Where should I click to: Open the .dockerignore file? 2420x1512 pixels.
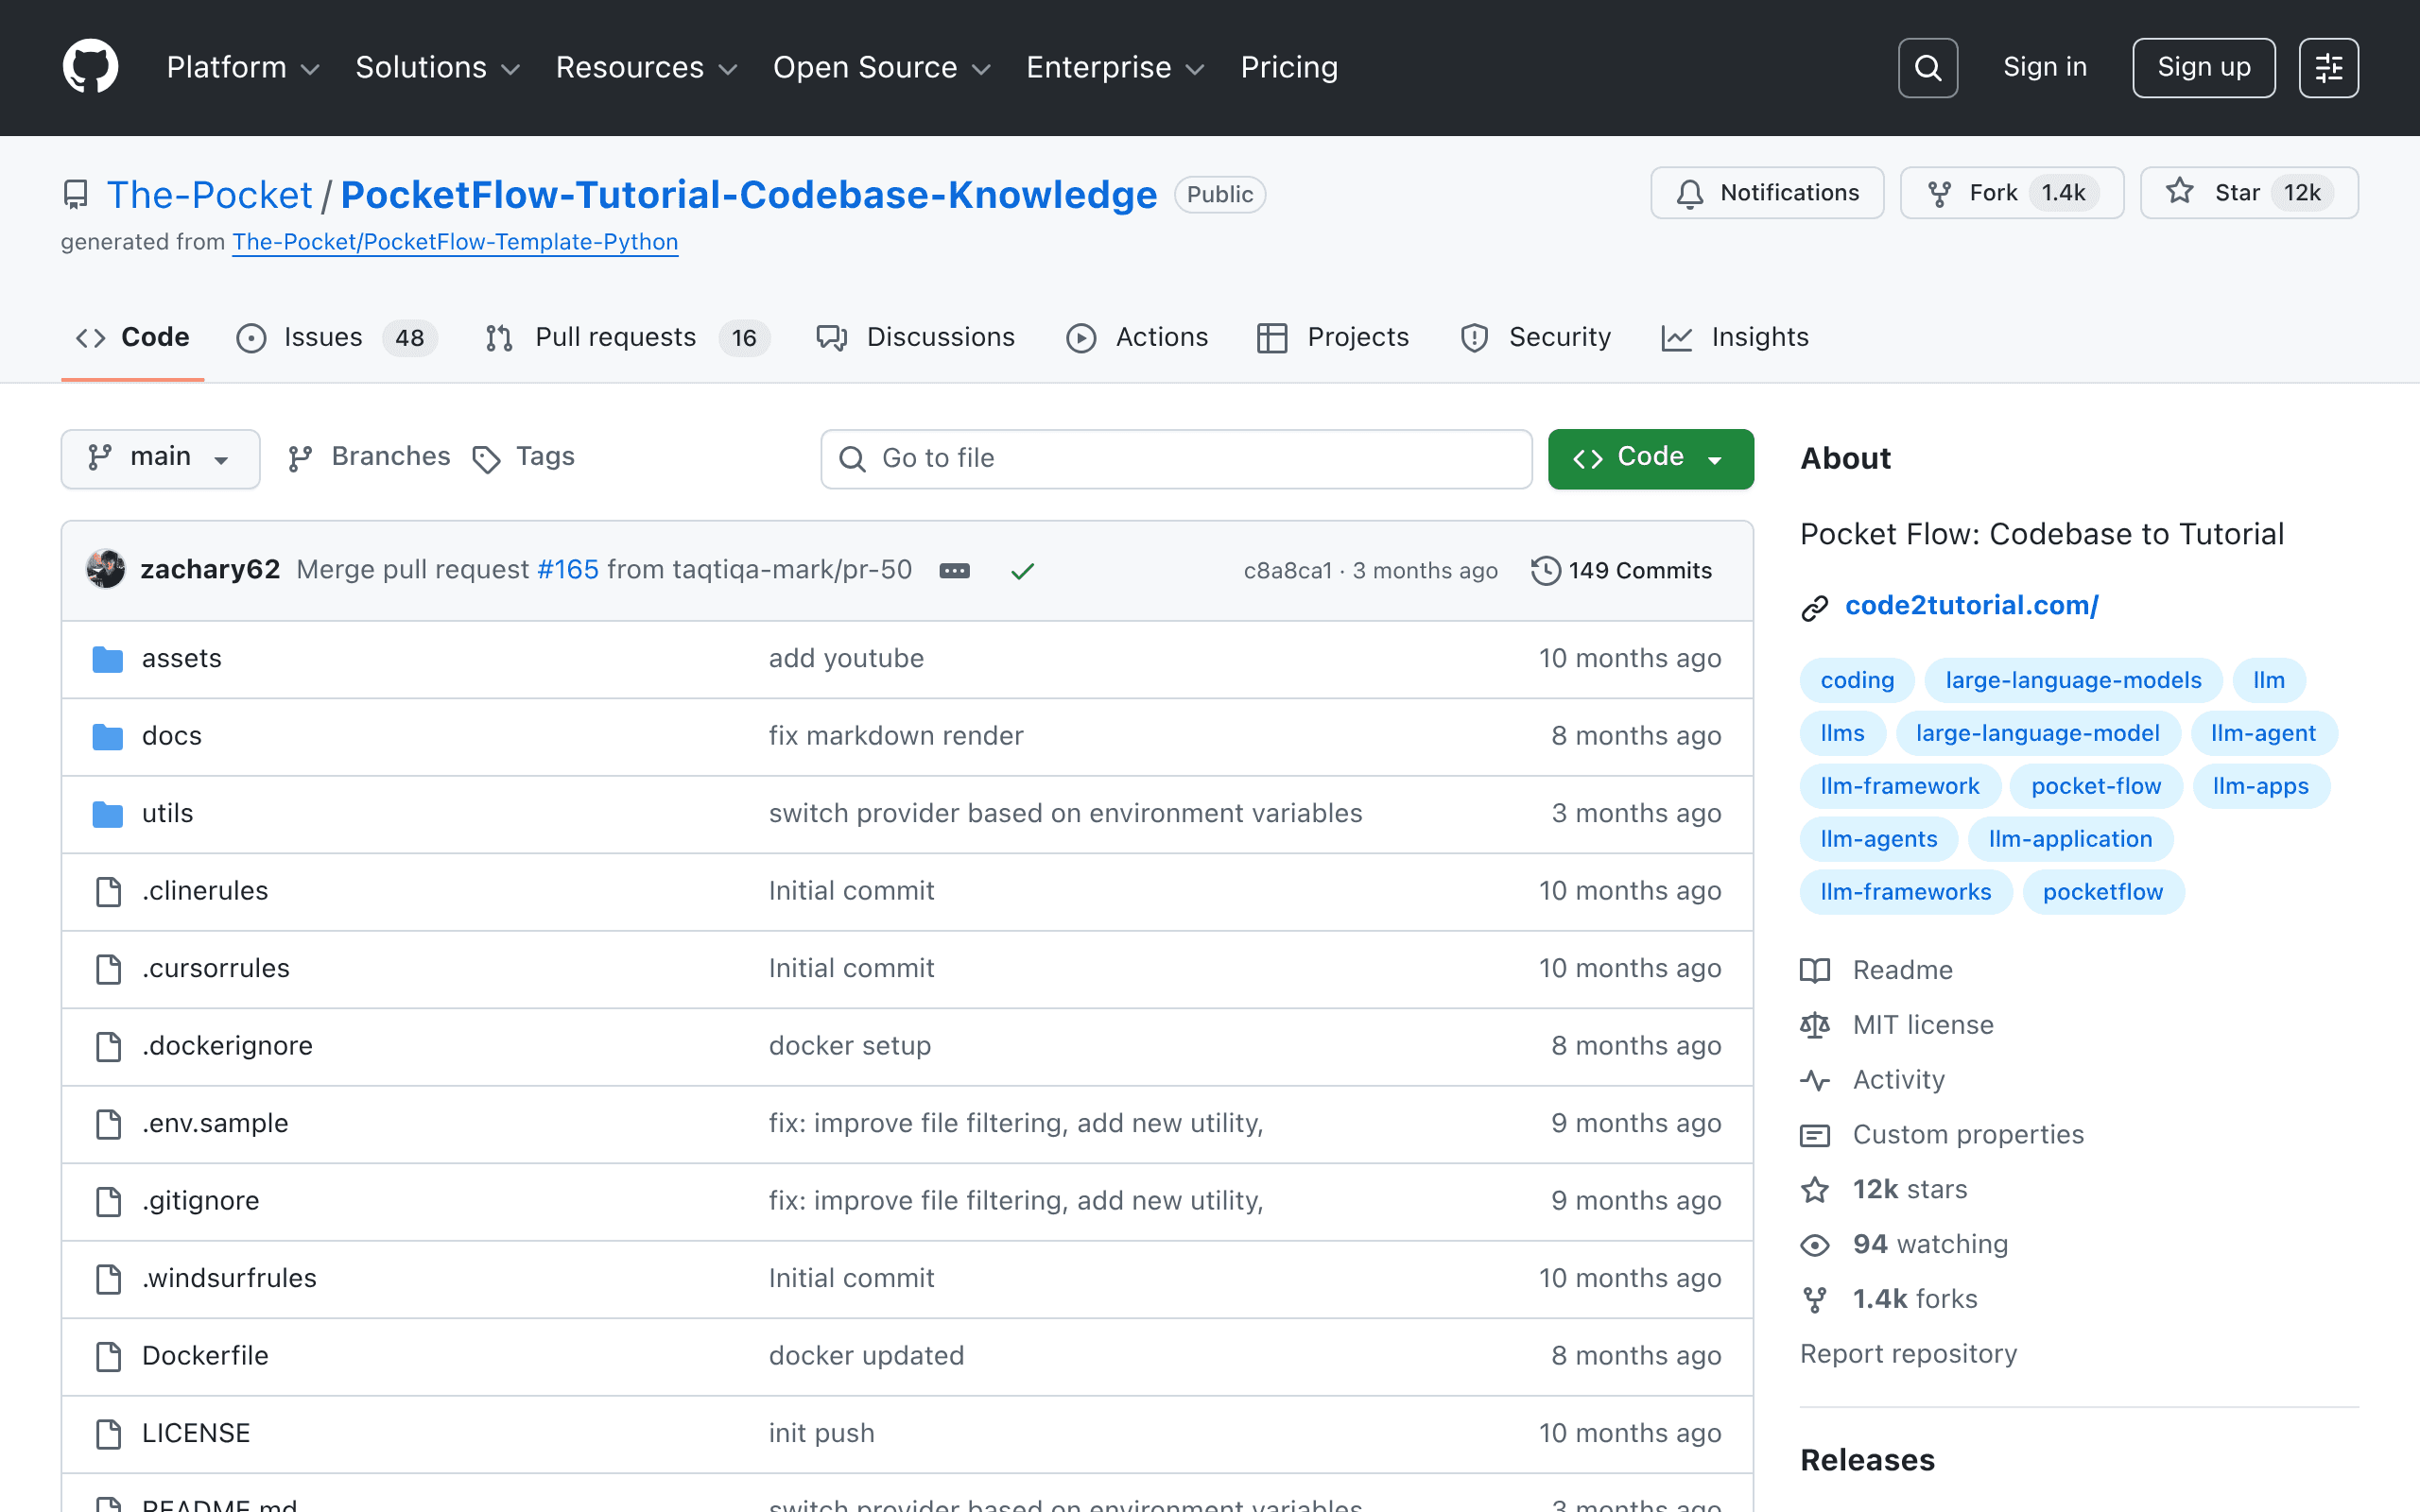click(x=227, y=1046)
